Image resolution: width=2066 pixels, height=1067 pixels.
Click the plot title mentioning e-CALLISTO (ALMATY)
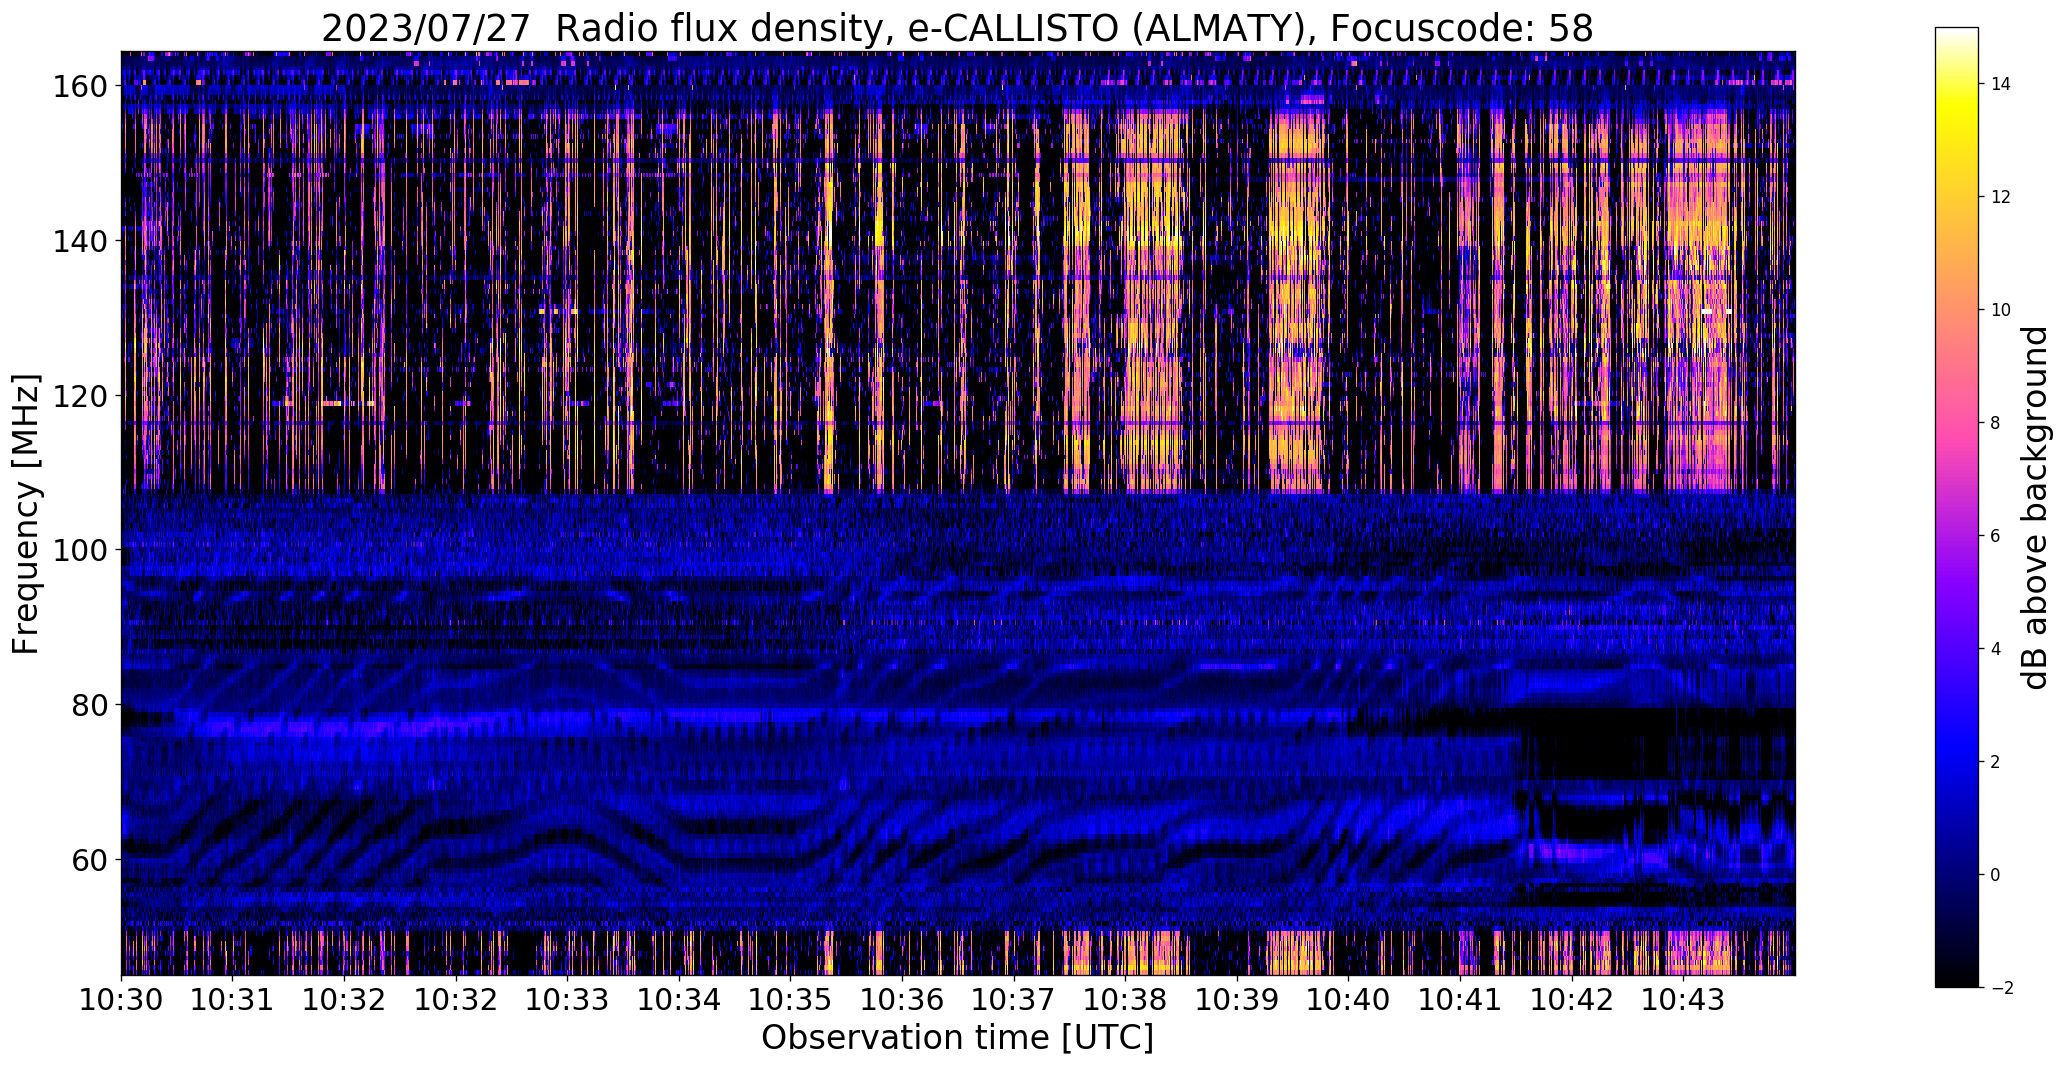pyautogui.click(x=957, y=28)
